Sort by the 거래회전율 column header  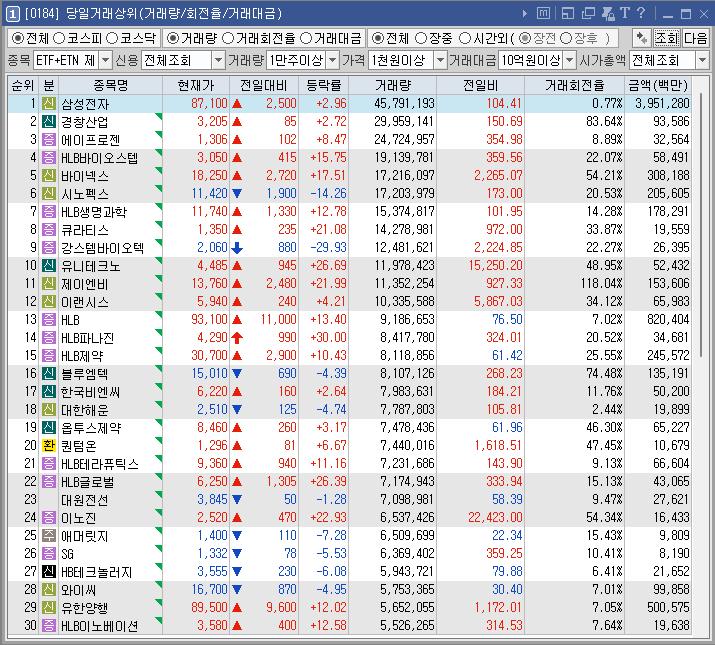(575, 85)
